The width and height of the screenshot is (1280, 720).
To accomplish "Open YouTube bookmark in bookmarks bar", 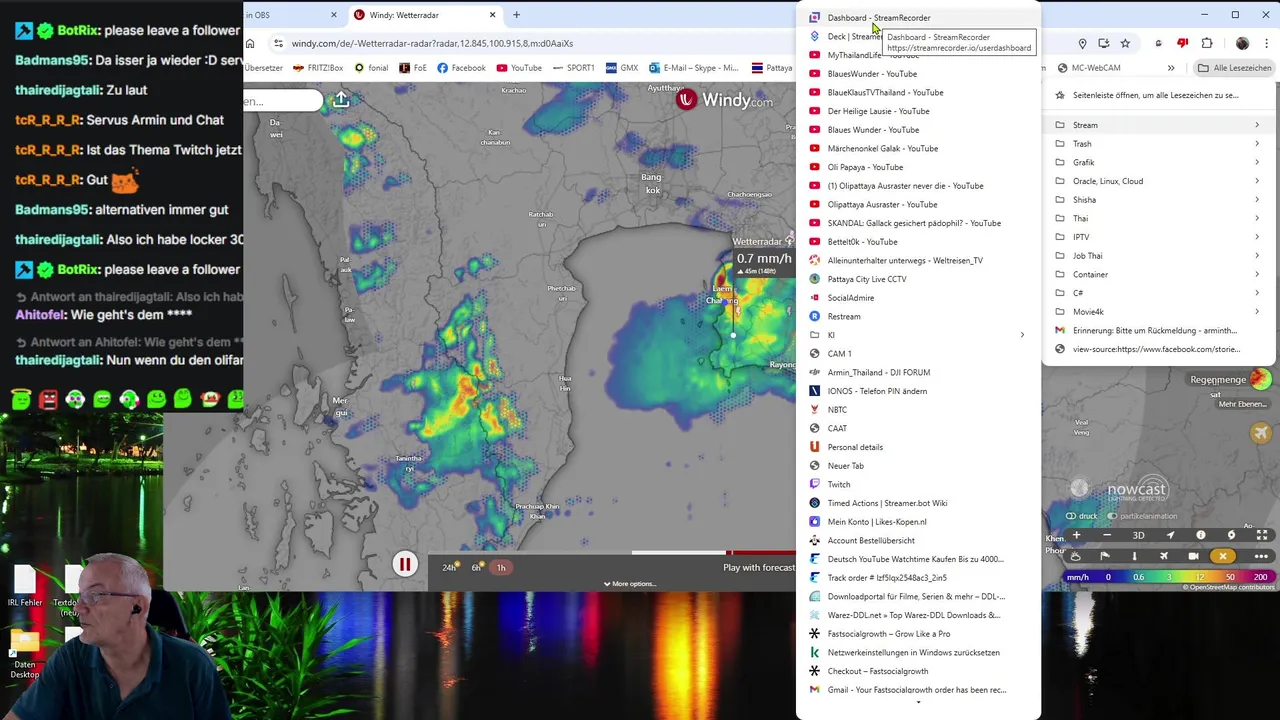I will coord(519,68).
